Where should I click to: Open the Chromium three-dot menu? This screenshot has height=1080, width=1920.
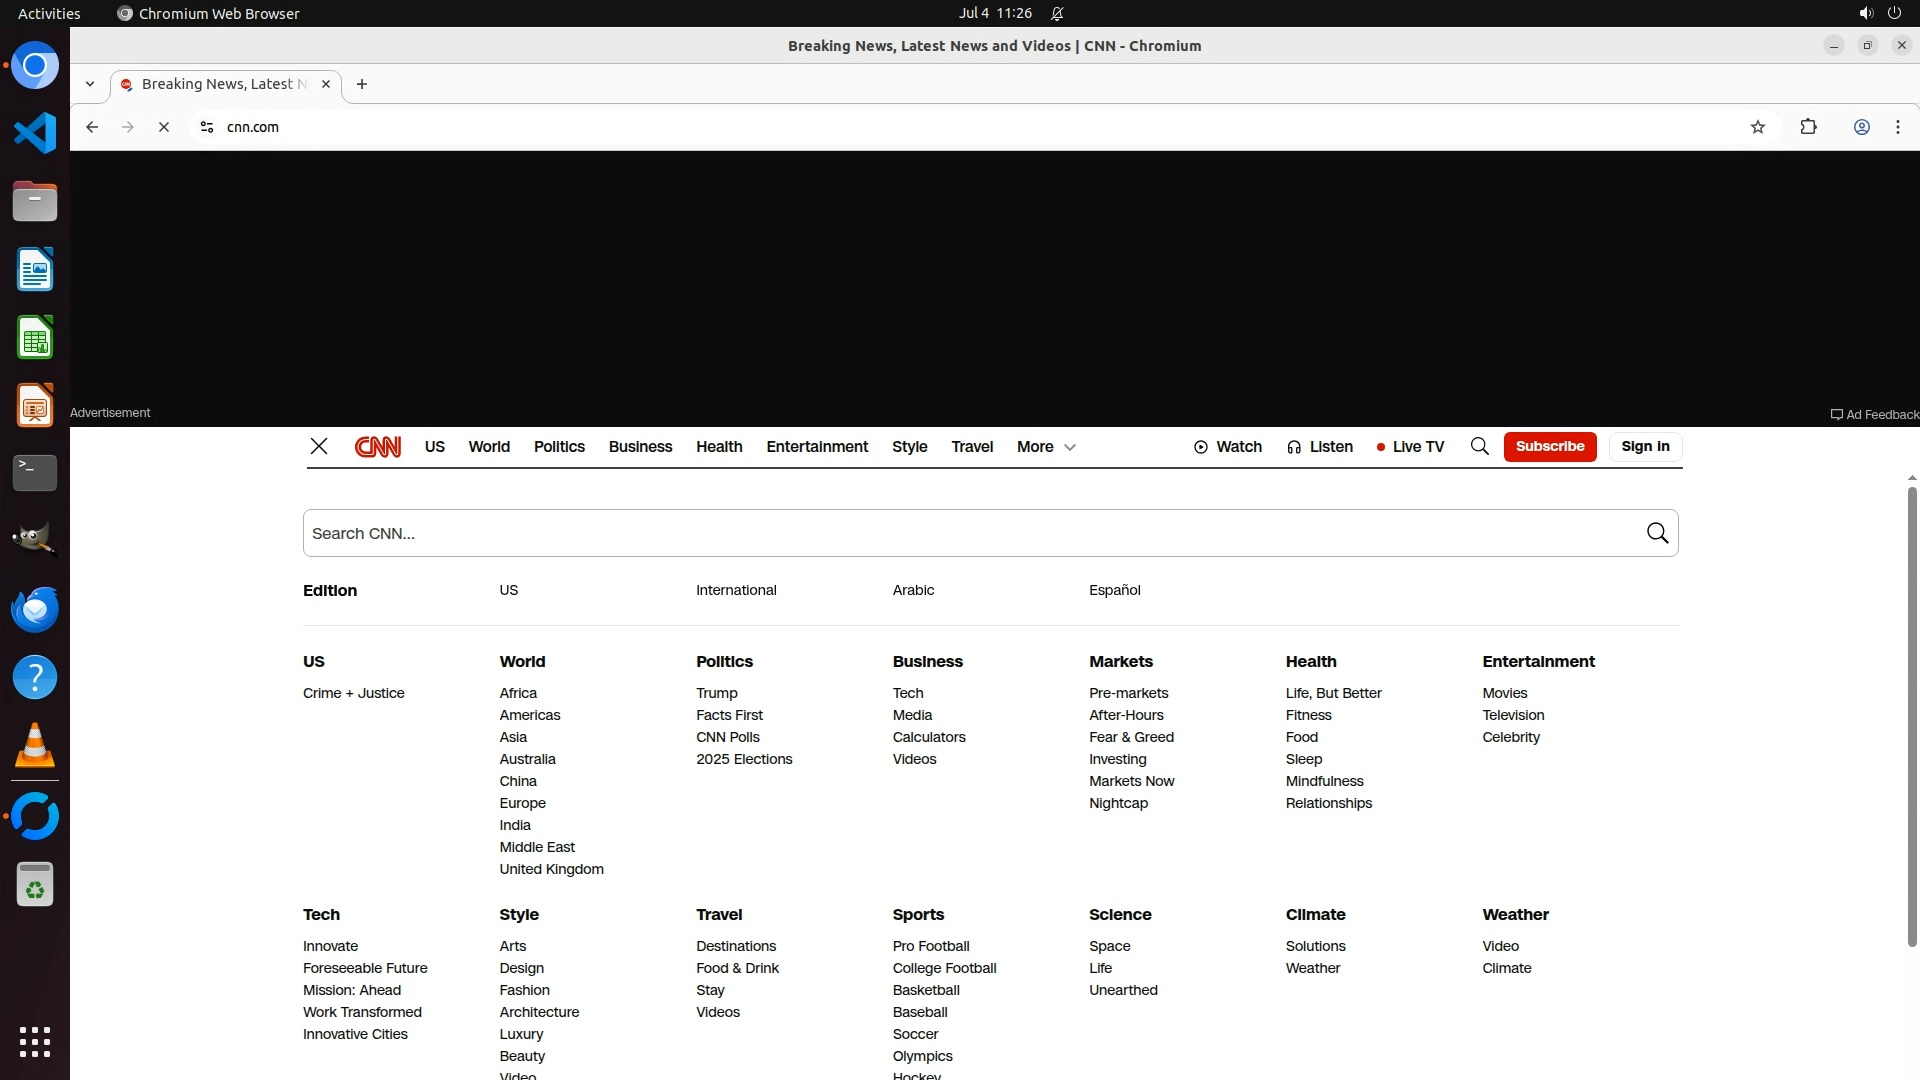(1897, 127)
